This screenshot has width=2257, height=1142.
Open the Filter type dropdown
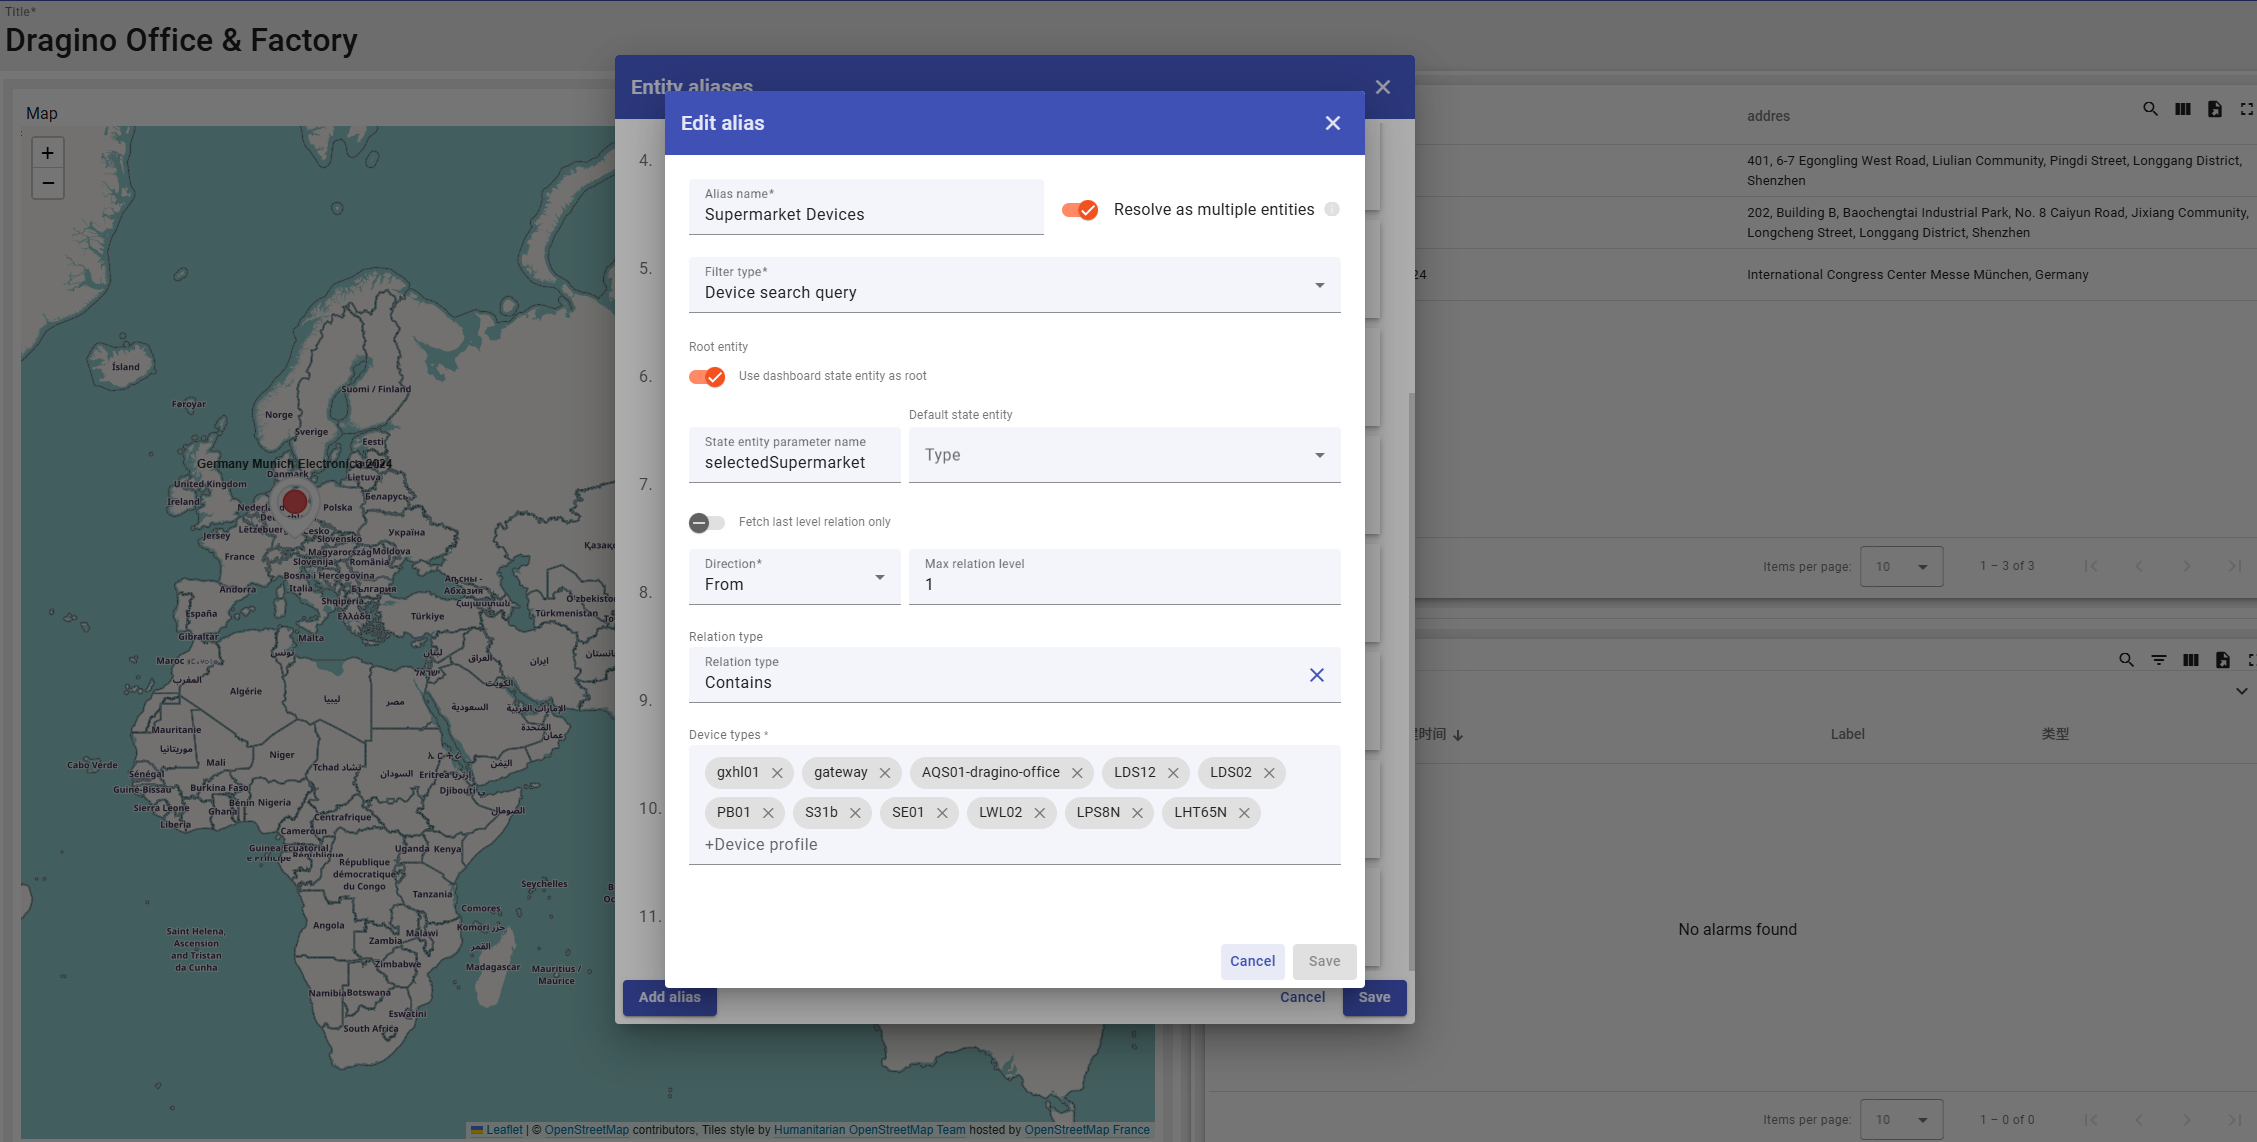pyautogui.click(x=1014, y=285)
